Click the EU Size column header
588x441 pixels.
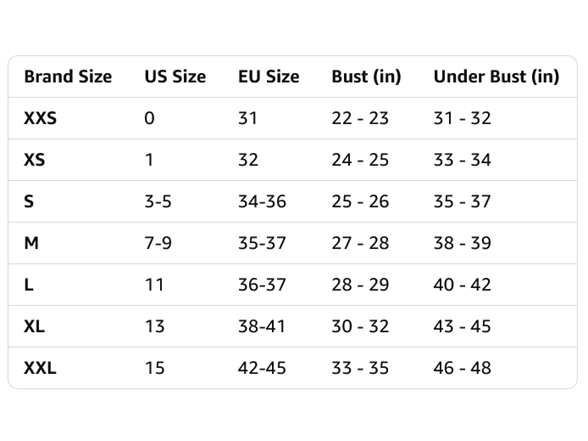pos(269,76)
